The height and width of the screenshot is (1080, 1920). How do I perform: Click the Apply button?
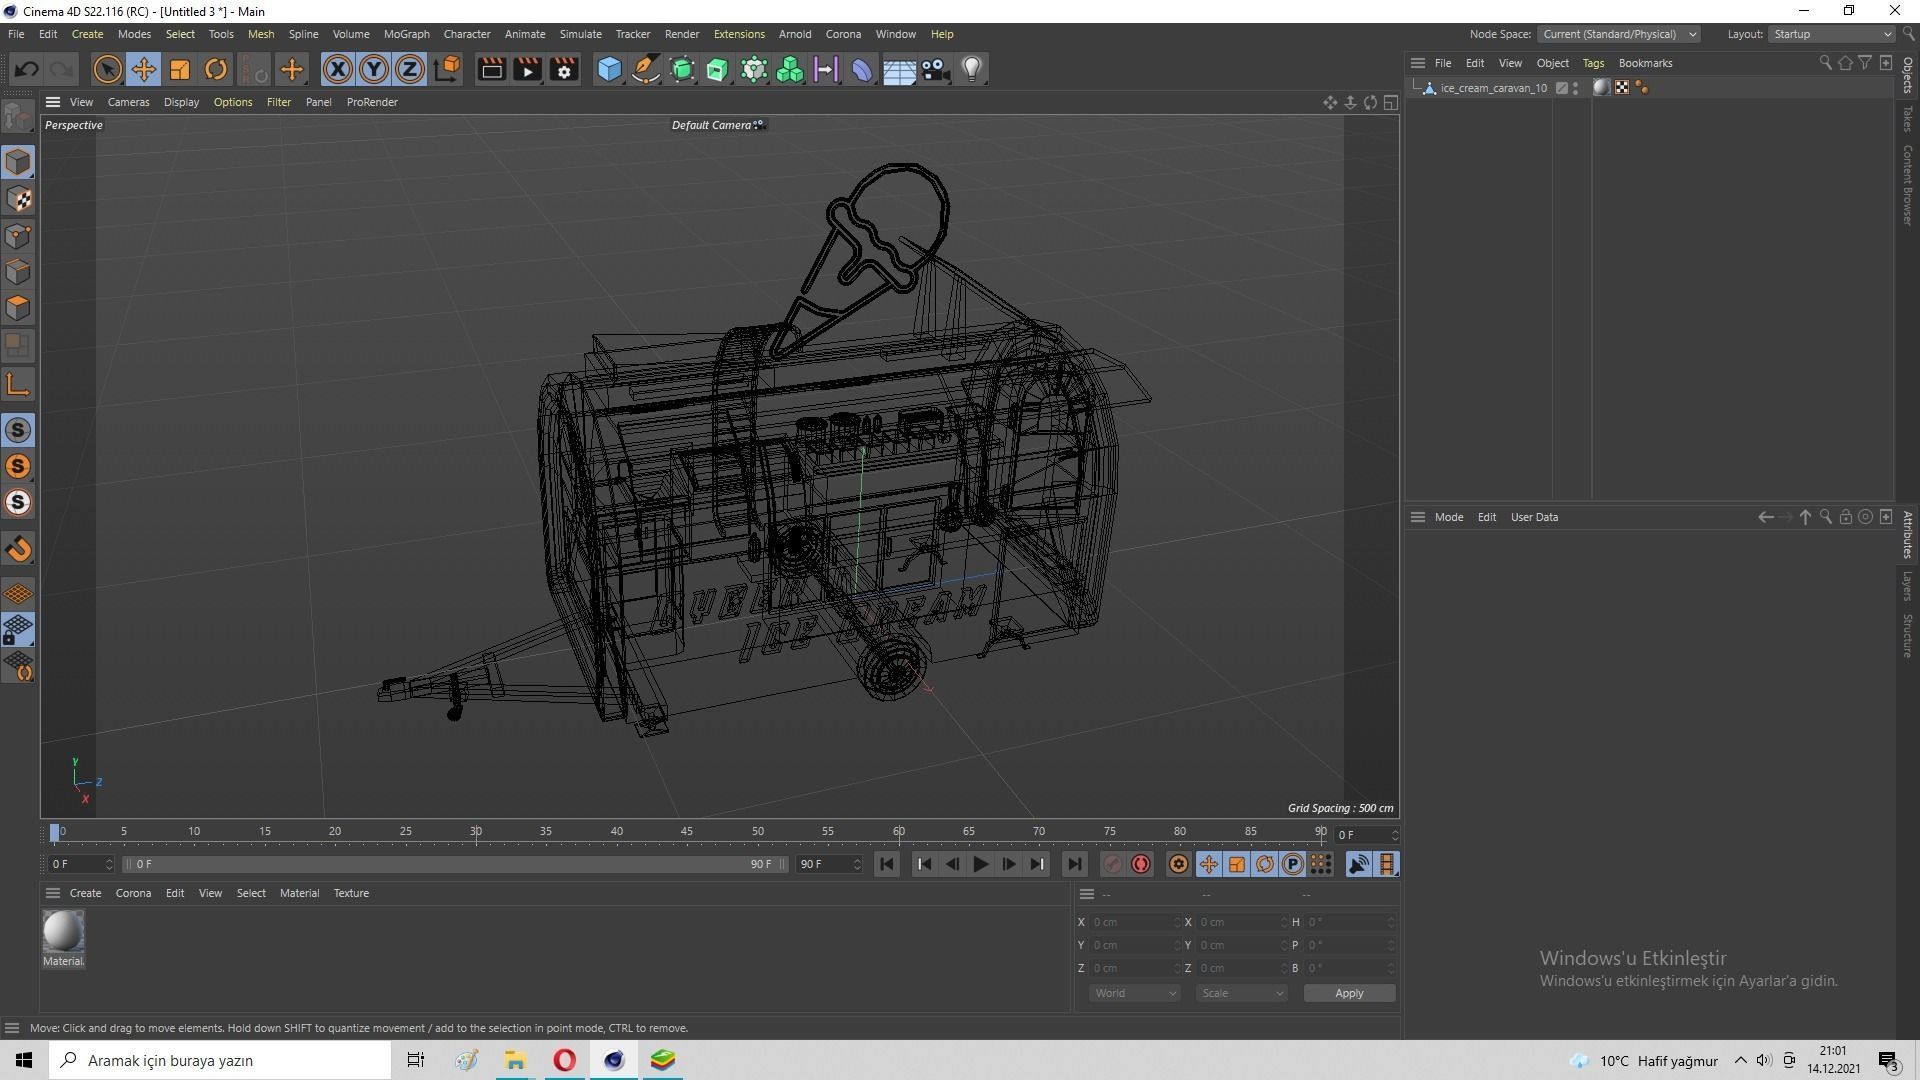tap(1348, 993)
